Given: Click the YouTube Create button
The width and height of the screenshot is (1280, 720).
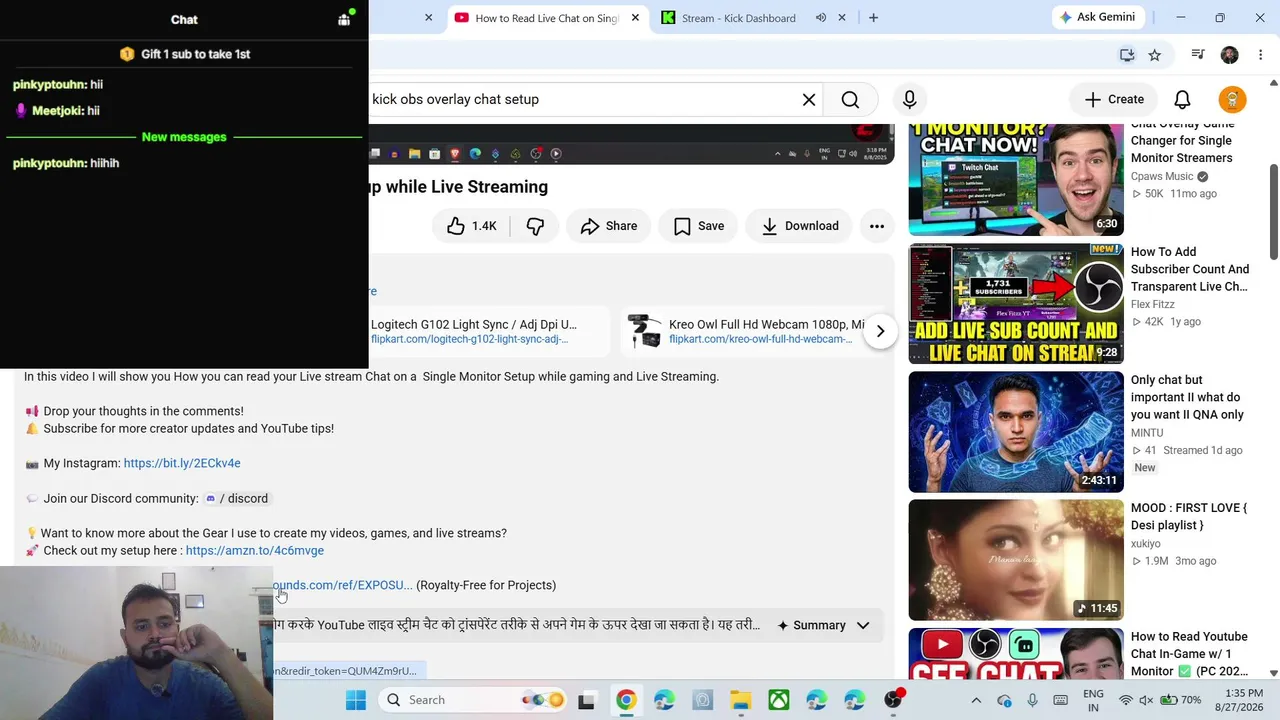Looking at the screenshot, I should [1114, 99].
